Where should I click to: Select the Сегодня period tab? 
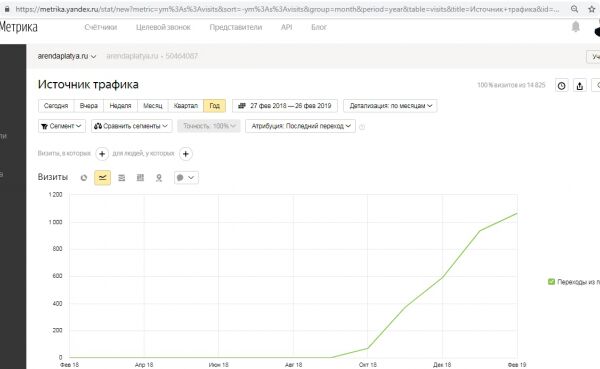point(56,106)
